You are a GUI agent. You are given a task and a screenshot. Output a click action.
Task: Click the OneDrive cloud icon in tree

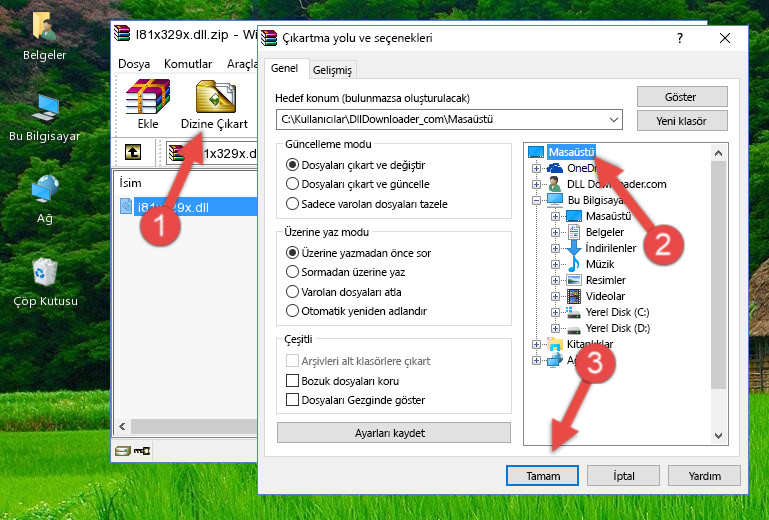555,168
